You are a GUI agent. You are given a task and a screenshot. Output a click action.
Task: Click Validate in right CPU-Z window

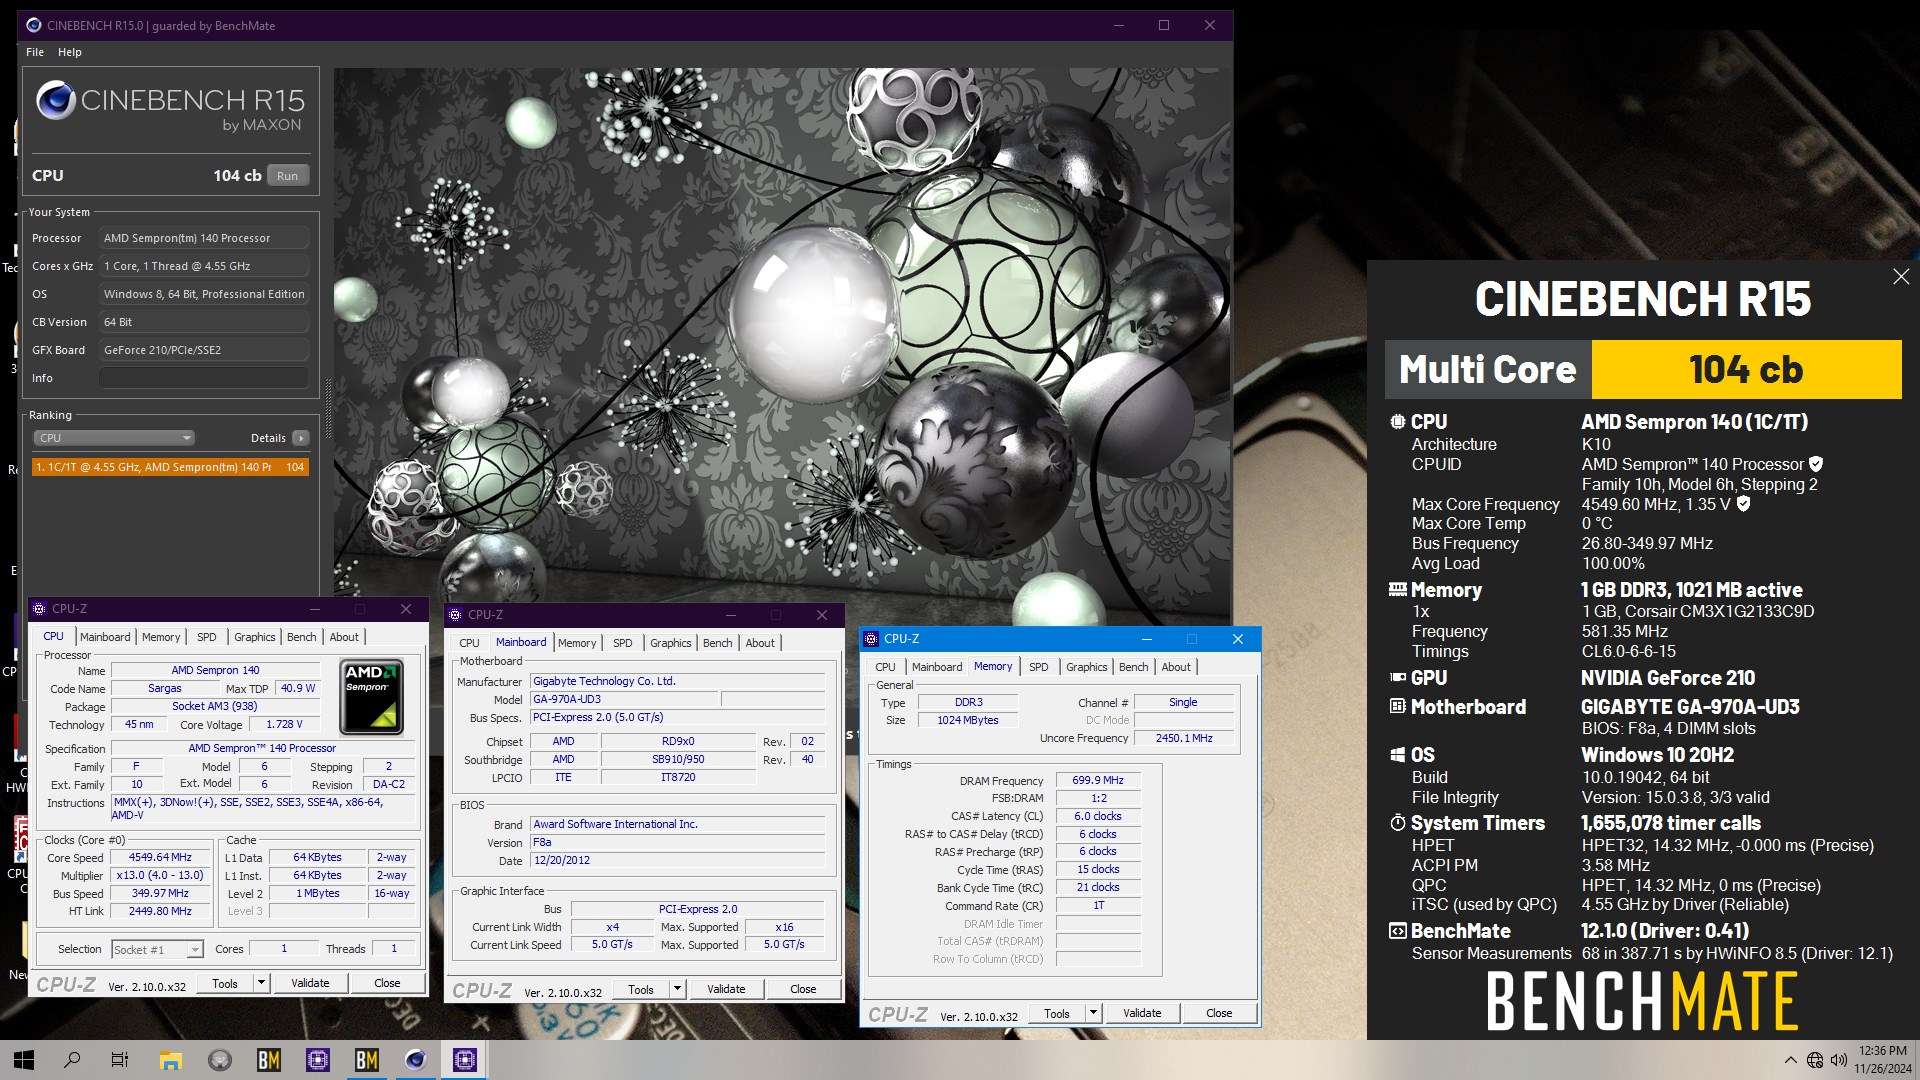point(1142,1013)
